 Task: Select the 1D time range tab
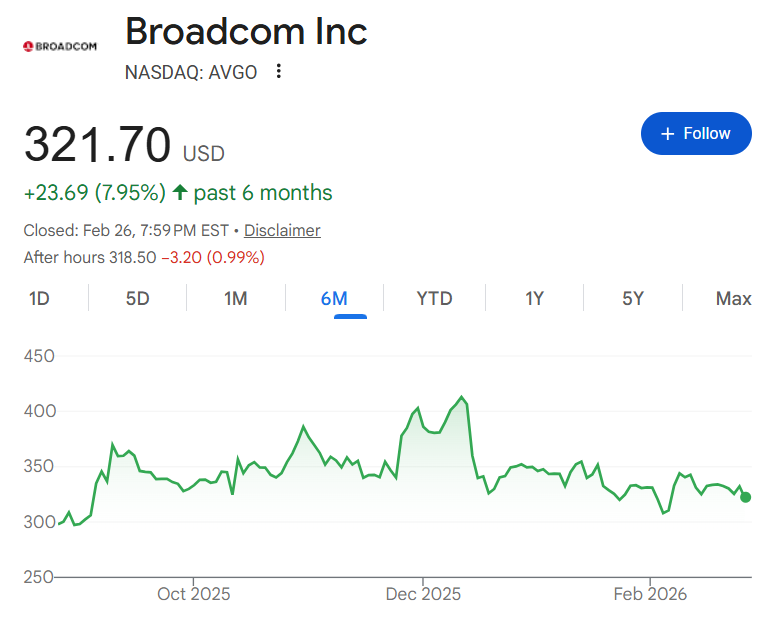click(x=39, y=298)
